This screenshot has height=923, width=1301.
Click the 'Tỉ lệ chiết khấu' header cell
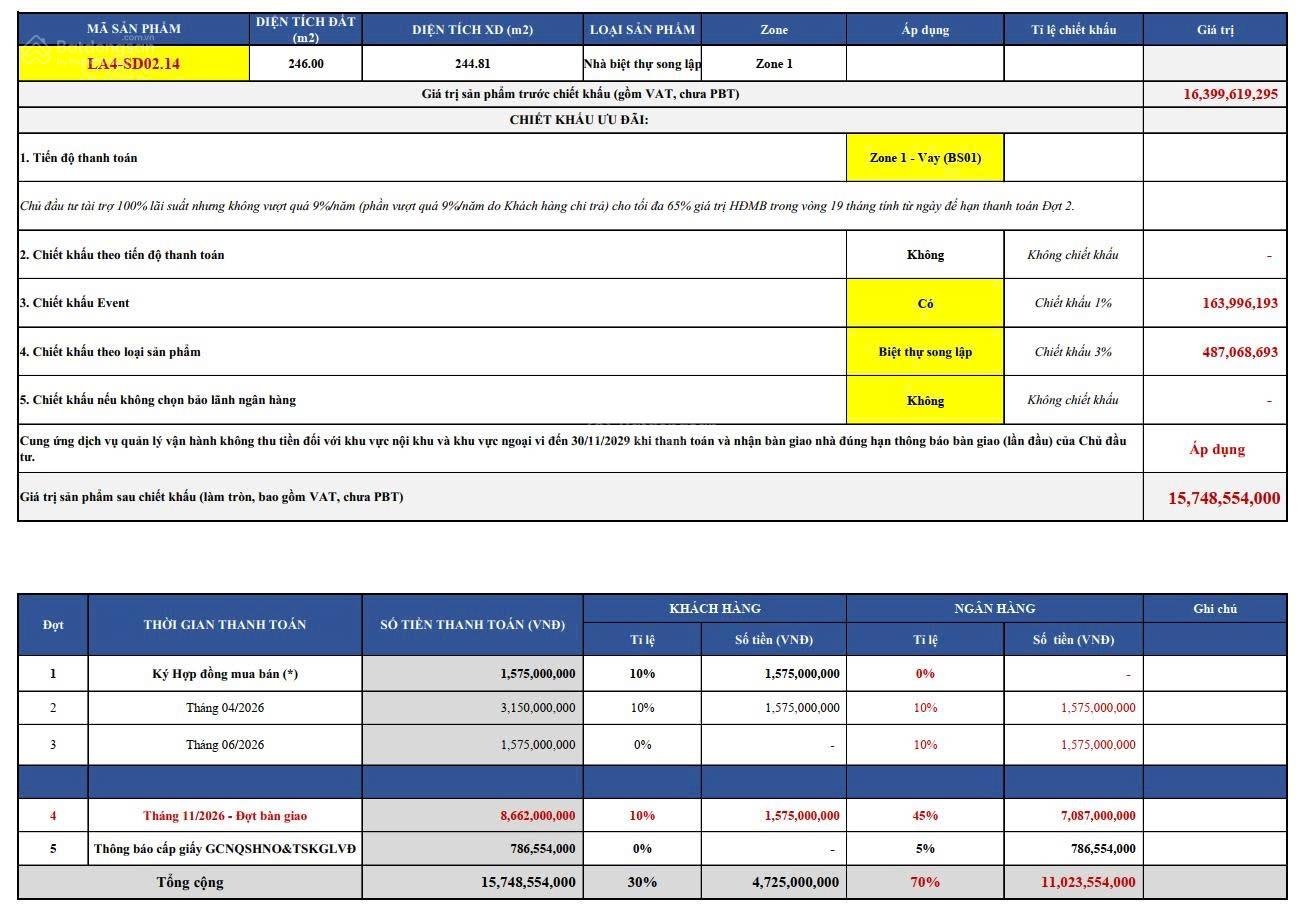click(1073, 29)
